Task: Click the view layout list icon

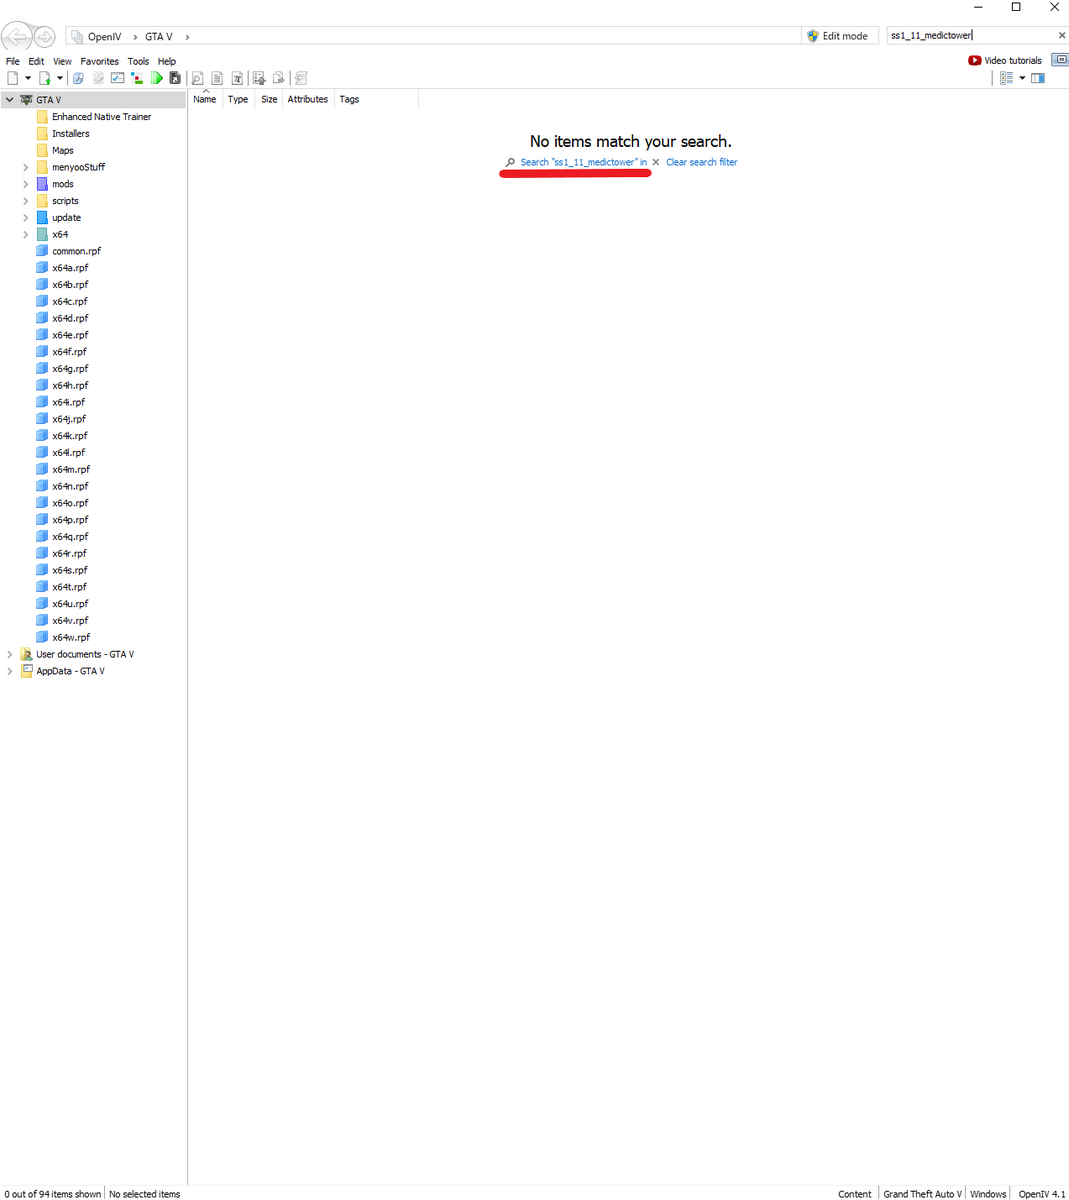Action: (x=1007, y=78)
